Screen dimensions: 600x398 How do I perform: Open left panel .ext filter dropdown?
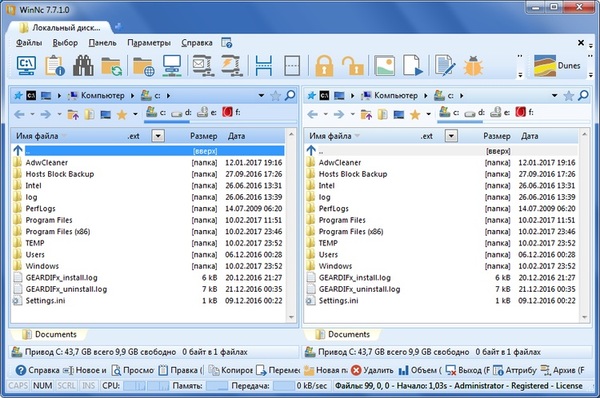(x=158, y=136)
